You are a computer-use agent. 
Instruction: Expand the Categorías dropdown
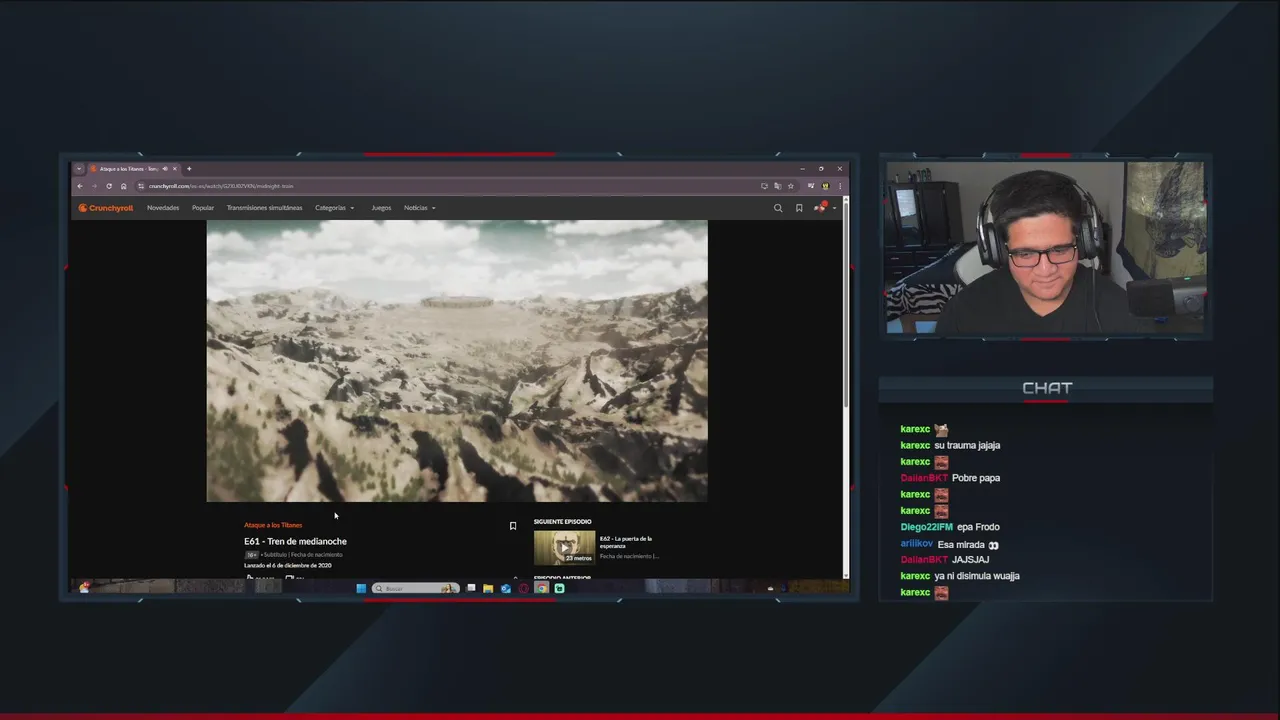click(x=334, y=208)
